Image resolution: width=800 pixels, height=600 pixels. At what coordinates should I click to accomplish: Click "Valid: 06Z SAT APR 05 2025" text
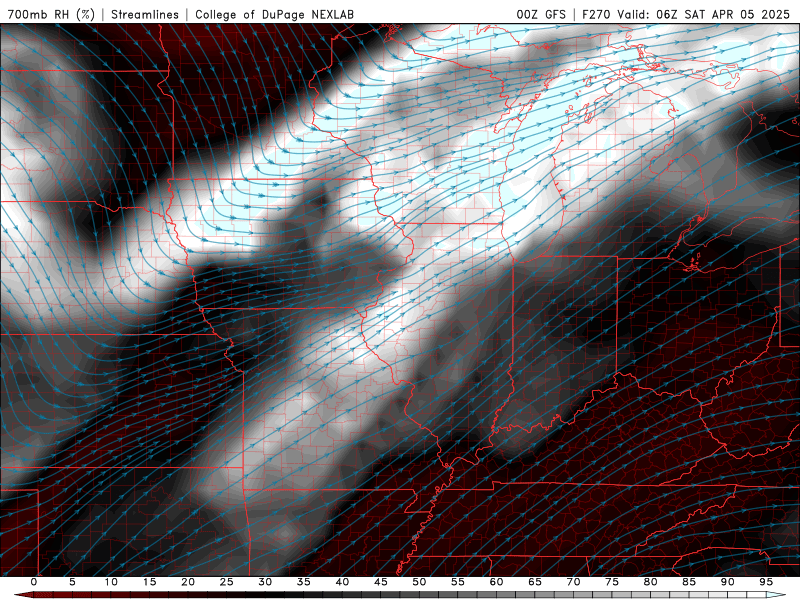coord(703,14)
